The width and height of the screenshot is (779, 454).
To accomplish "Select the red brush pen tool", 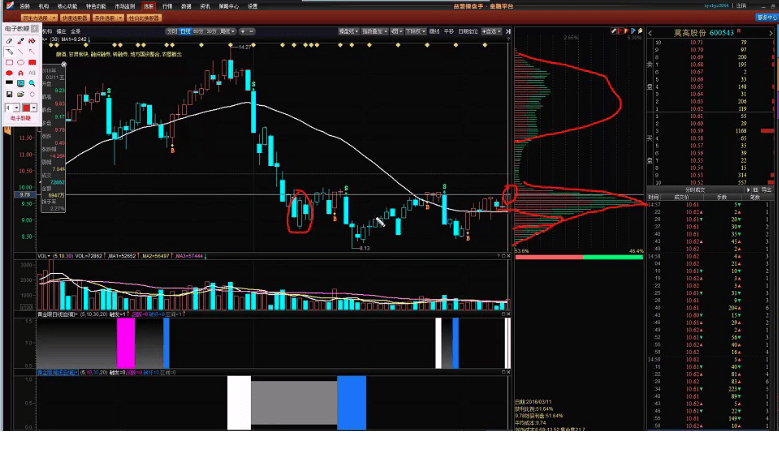I will 20,41.
